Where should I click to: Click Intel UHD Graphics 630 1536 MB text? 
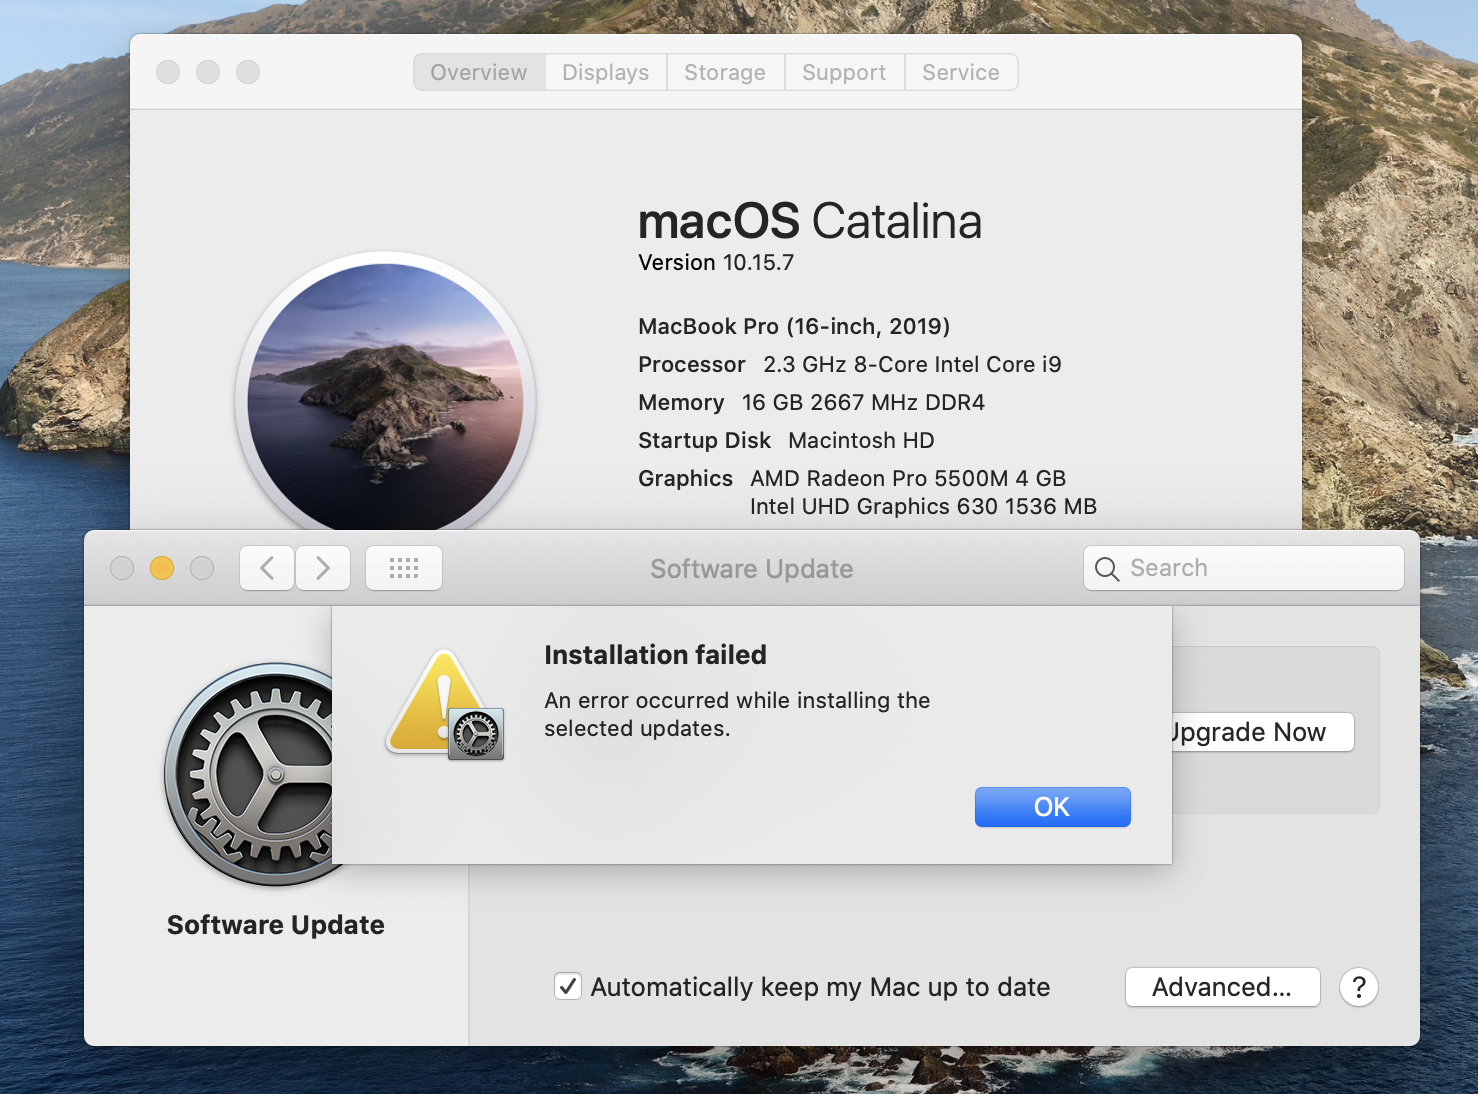pos(923,506)
